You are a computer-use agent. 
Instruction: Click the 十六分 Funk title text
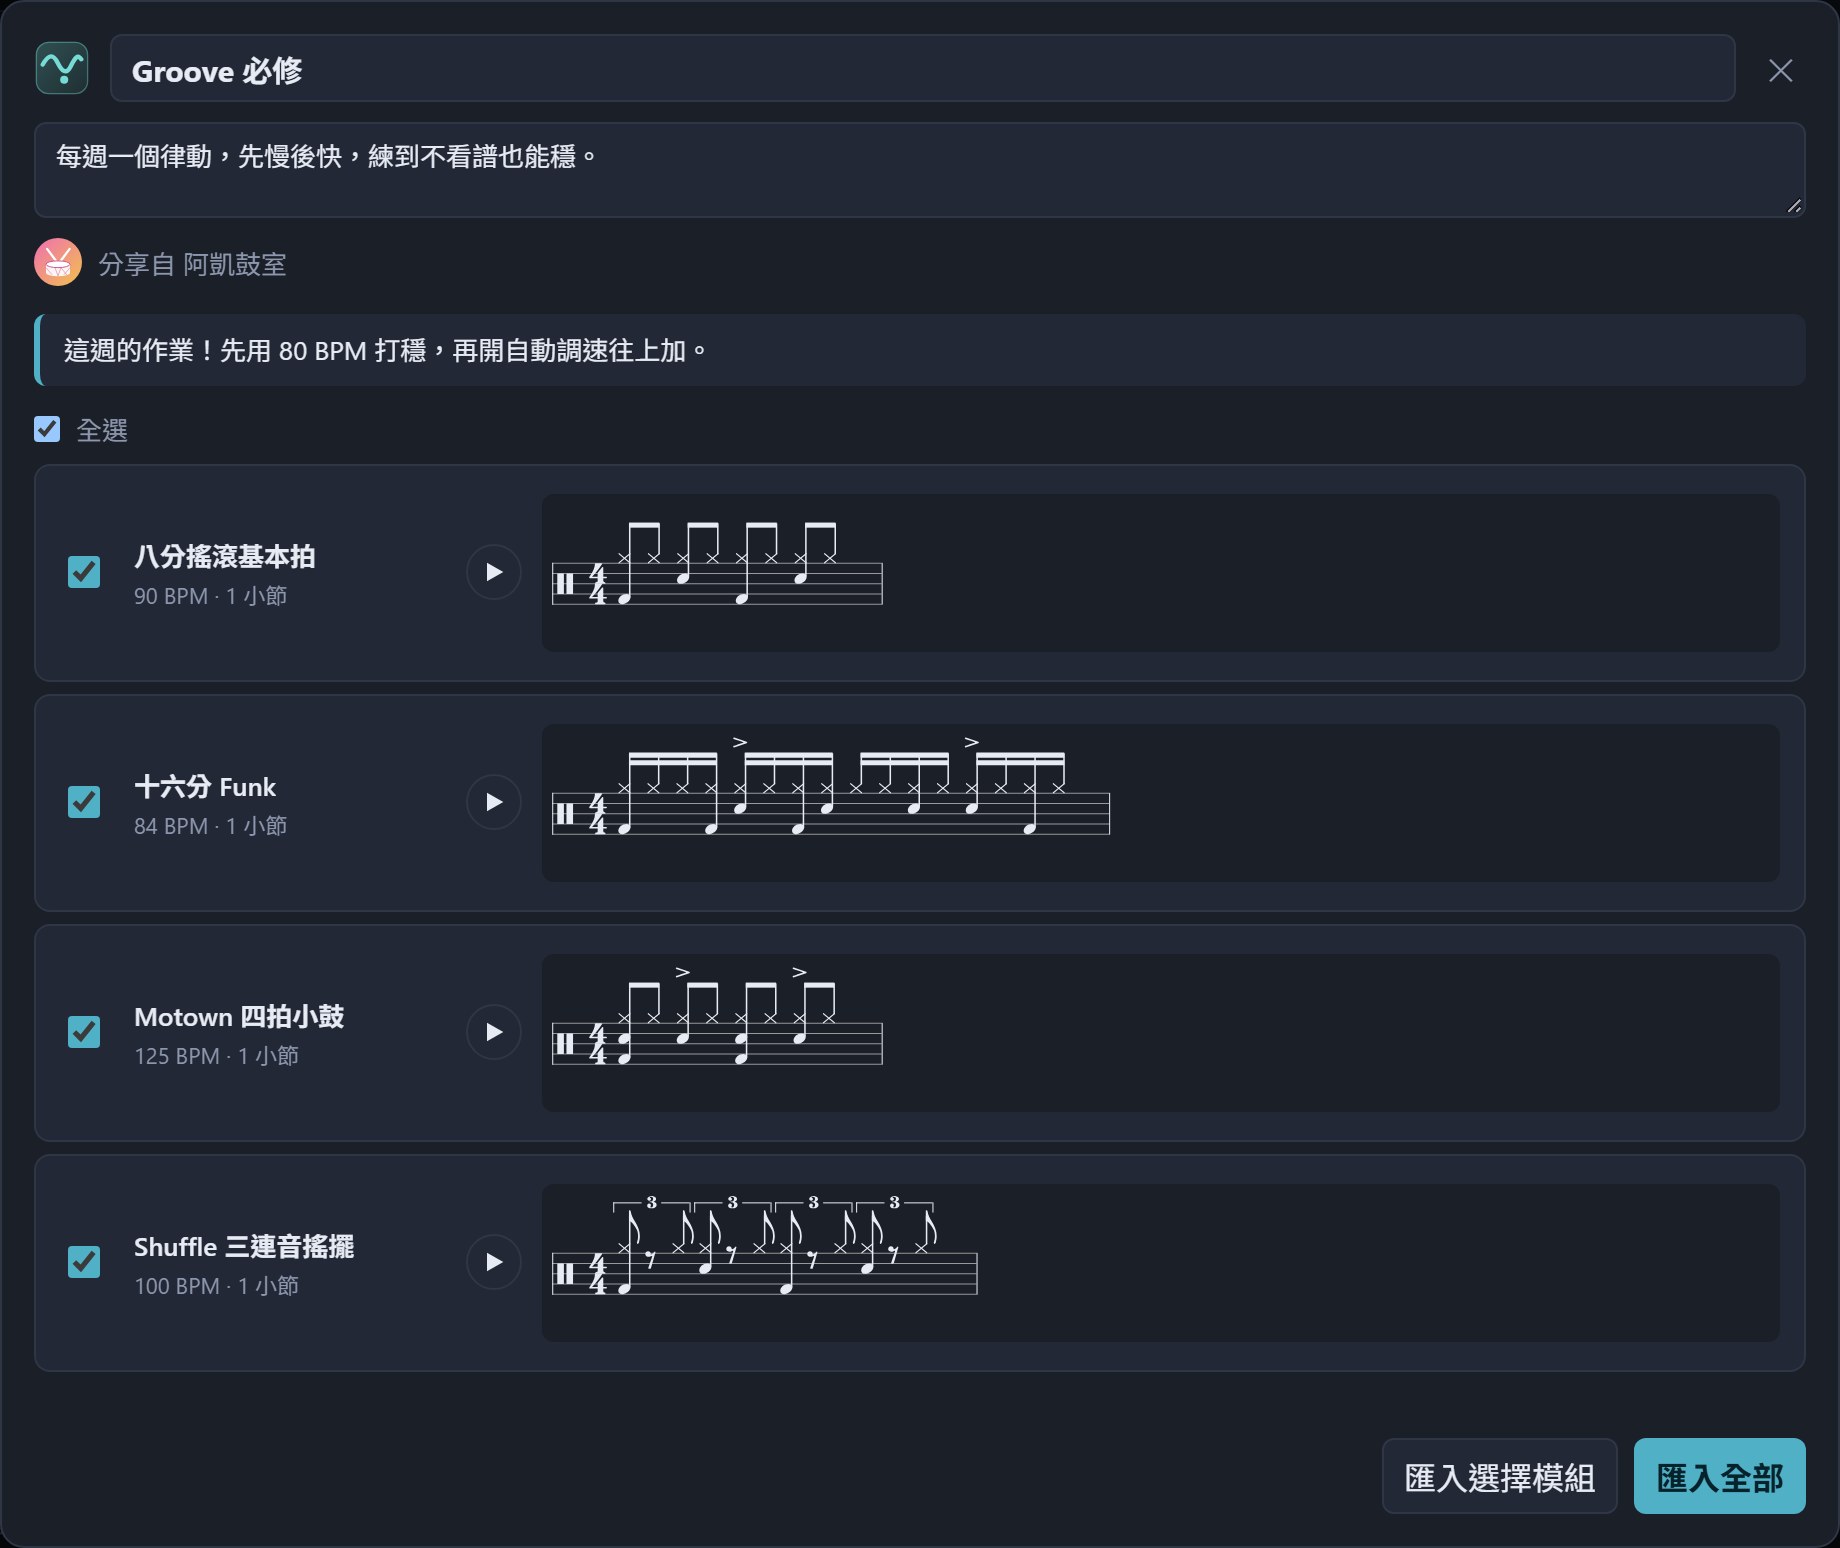[x=205, y=787]
